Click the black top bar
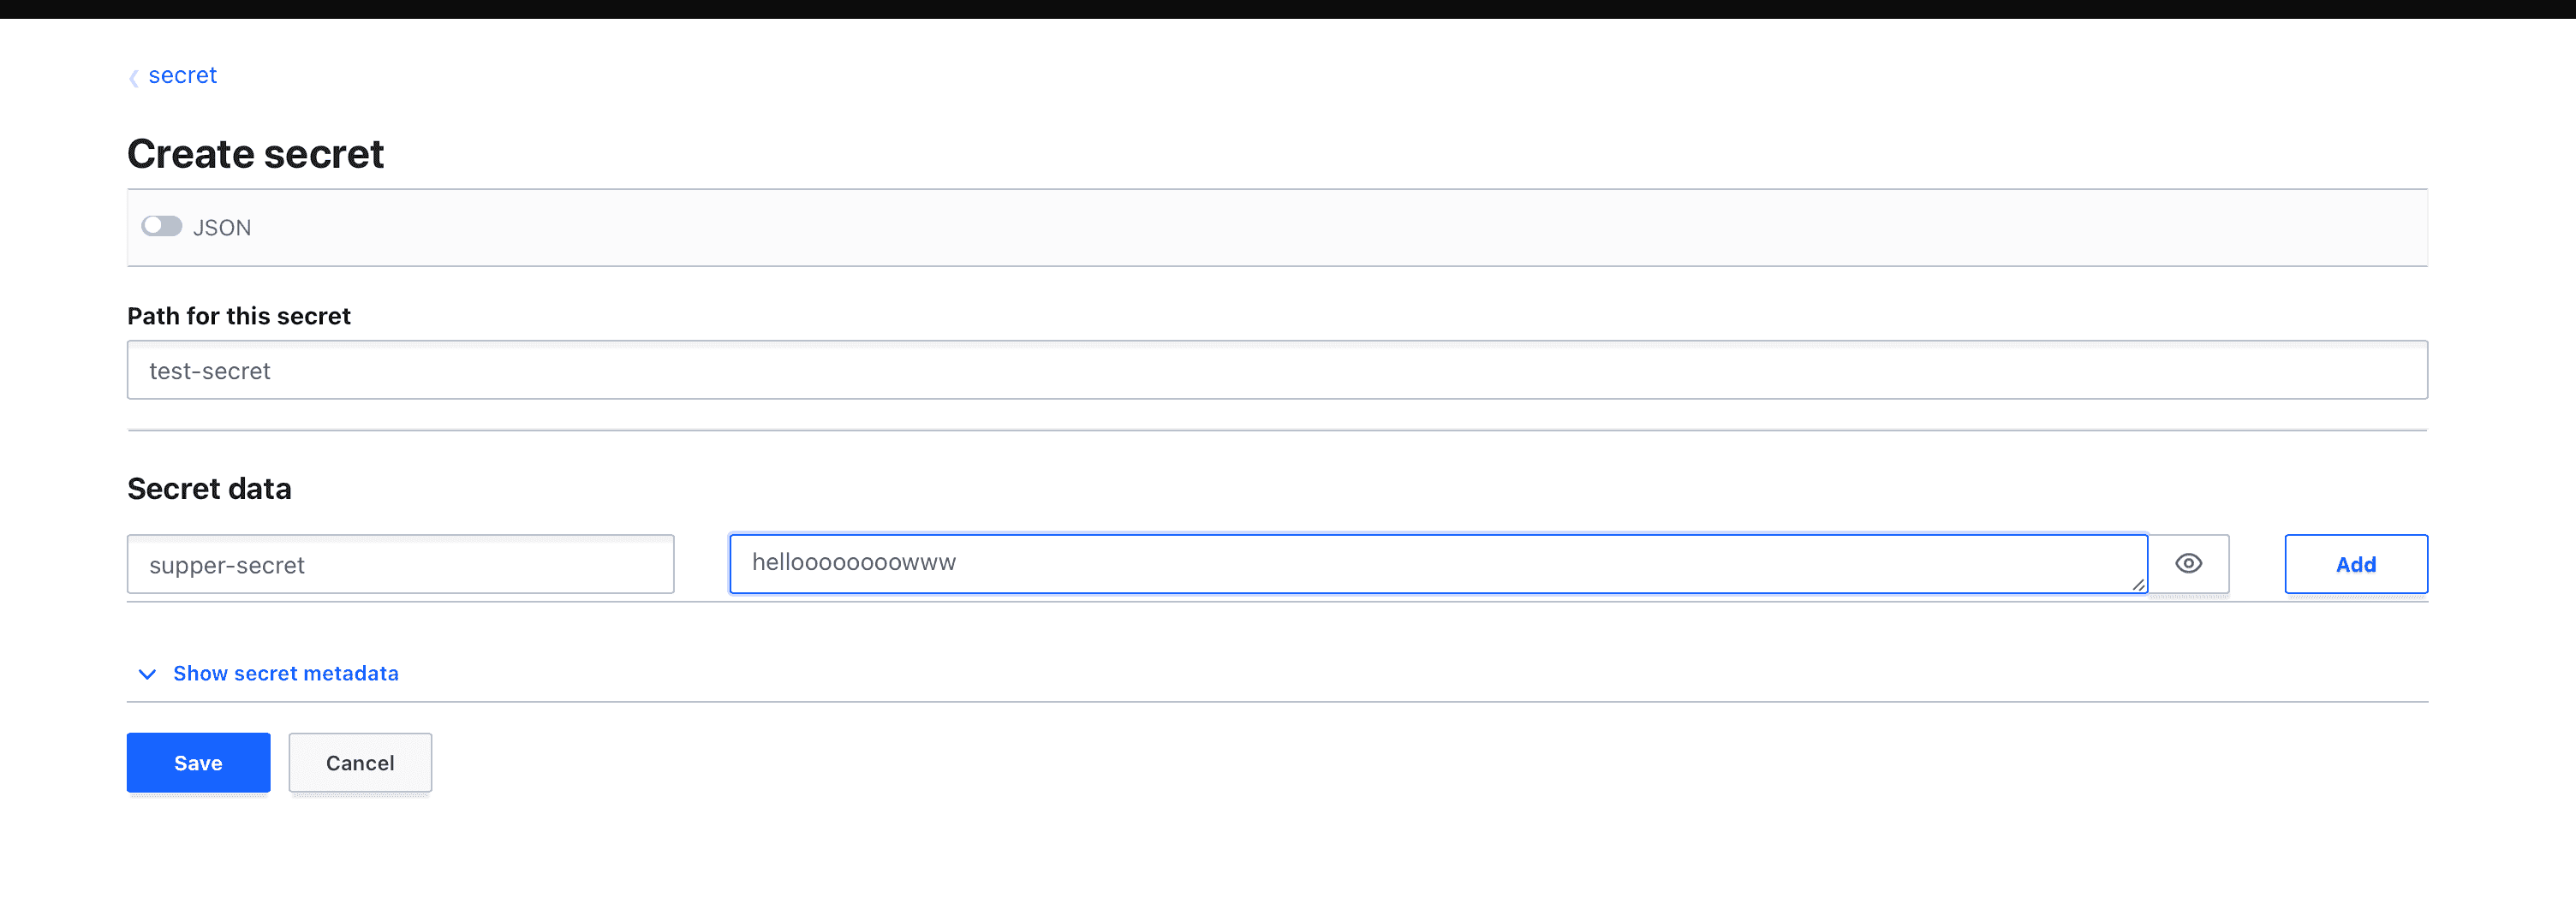The height and width of the screenshot is (909, 2576). 1288,9
